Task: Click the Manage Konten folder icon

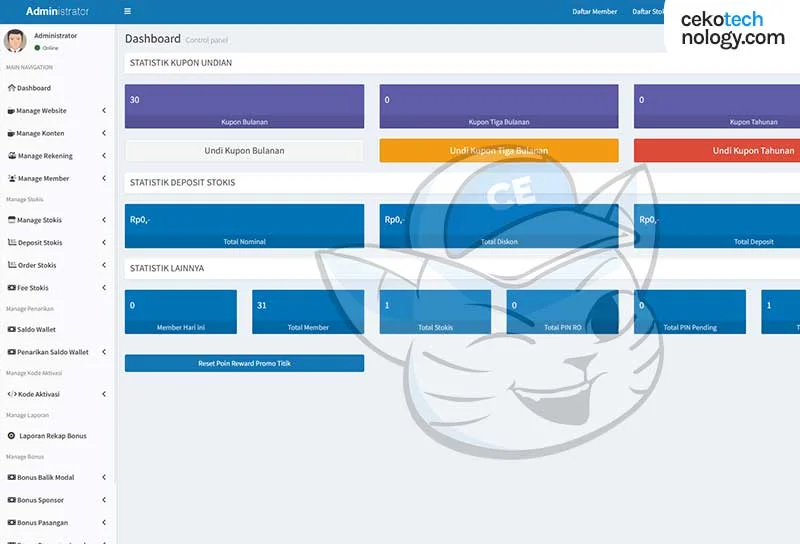Action: 11,133
